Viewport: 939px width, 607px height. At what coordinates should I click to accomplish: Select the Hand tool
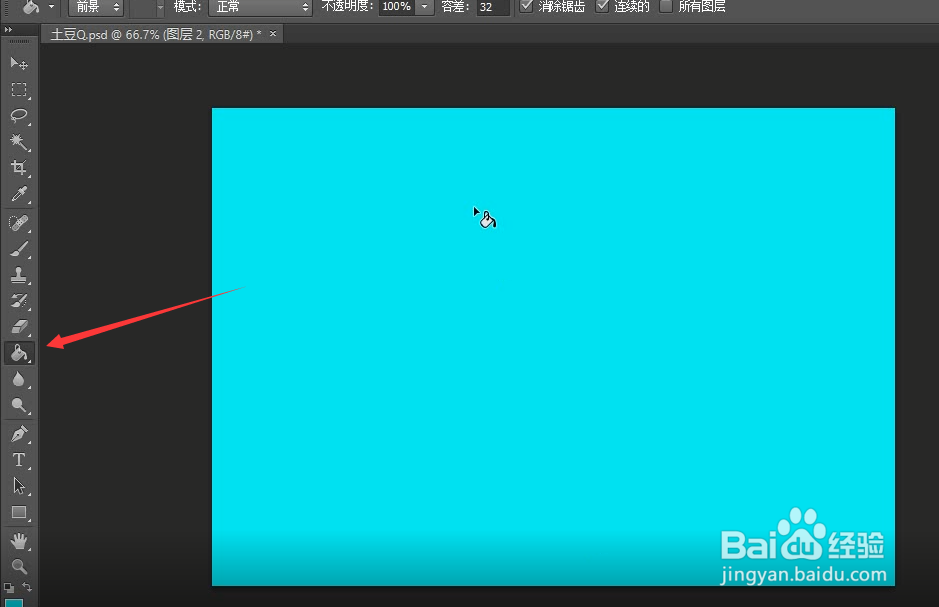[19, 541]
